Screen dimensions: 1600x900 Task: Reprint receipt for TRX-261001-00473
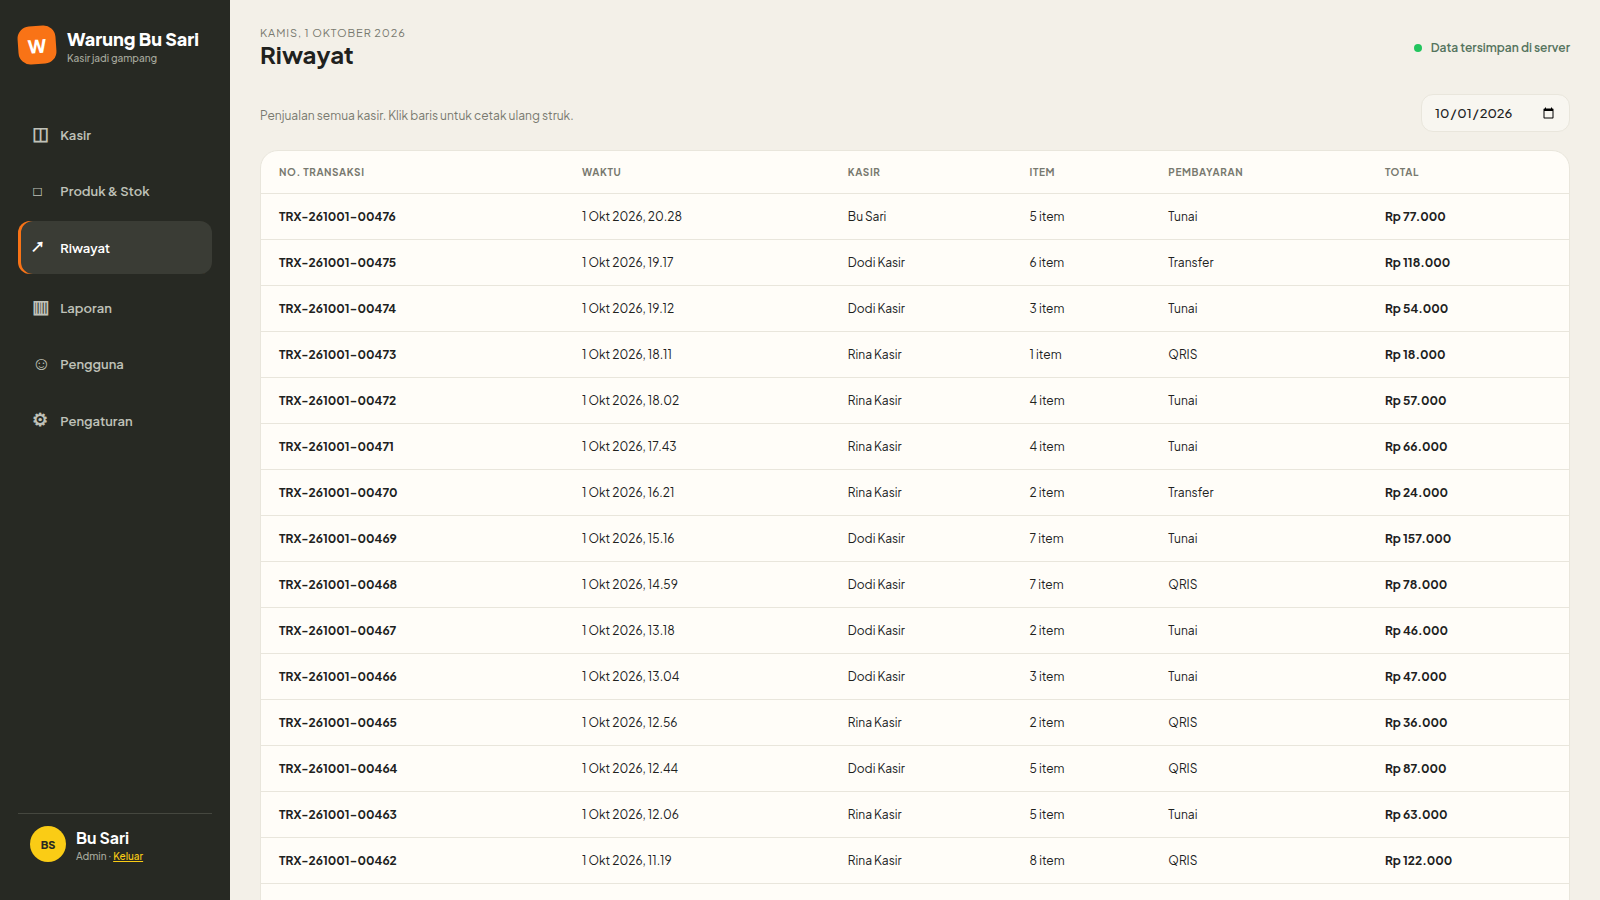click(x=915, y=354)
